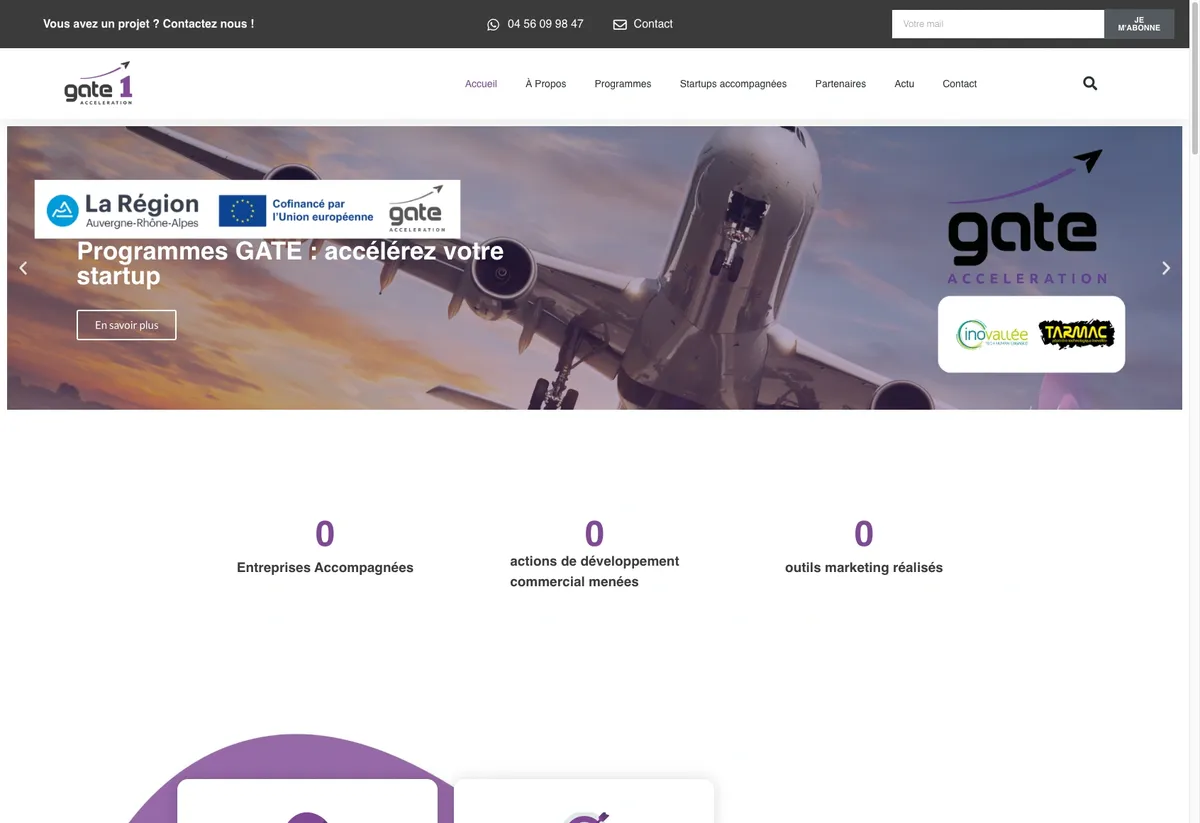
Task: Click the Entreprises Accompagnées counter label
Action: (x=325, y=567)
